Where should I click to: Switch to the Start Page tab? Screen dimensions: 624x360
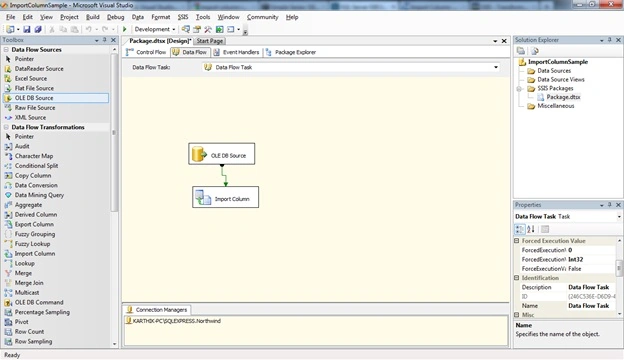(x=210, y=41)
